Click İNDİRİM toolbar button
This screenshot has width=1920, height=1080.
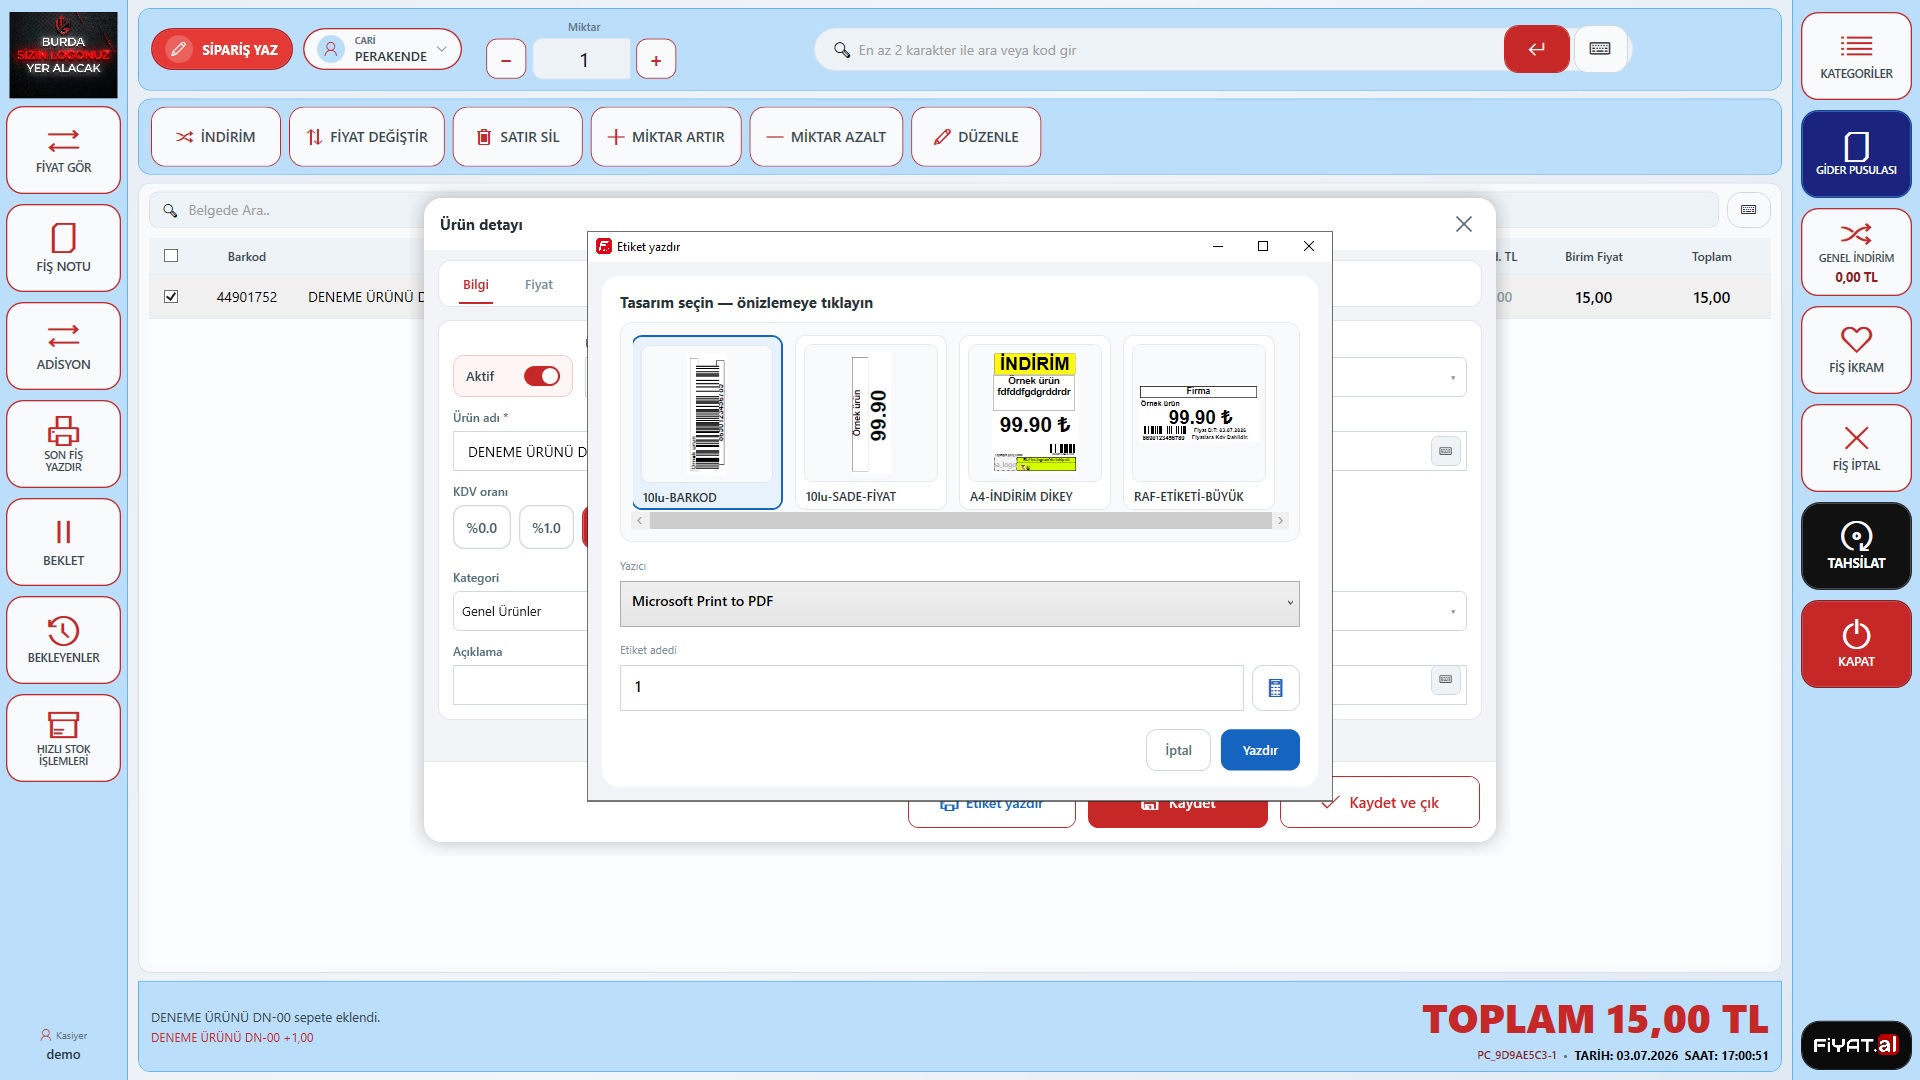(216, 137)
